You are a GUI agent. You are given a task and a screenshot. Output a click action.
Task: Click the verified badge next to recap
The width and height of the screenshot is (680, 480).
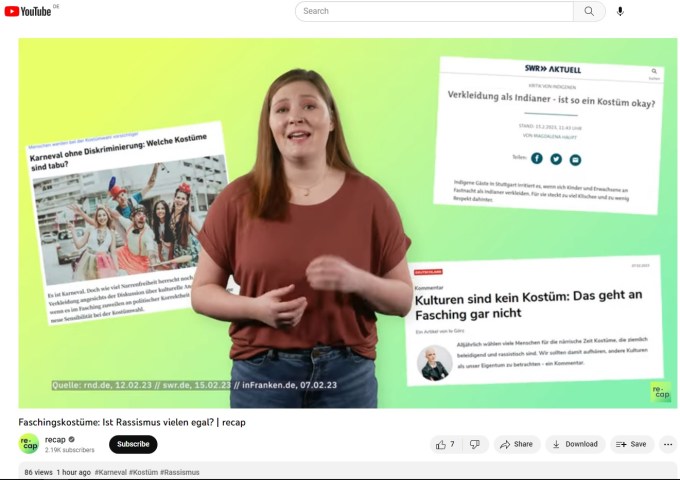click(71, 439)
